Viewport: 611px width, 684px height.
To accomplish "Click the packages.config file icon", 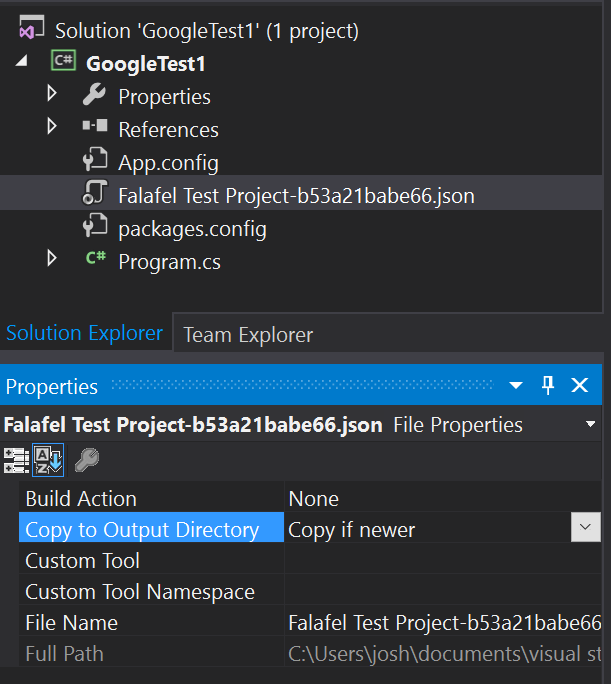I will (x=95, y=225).
